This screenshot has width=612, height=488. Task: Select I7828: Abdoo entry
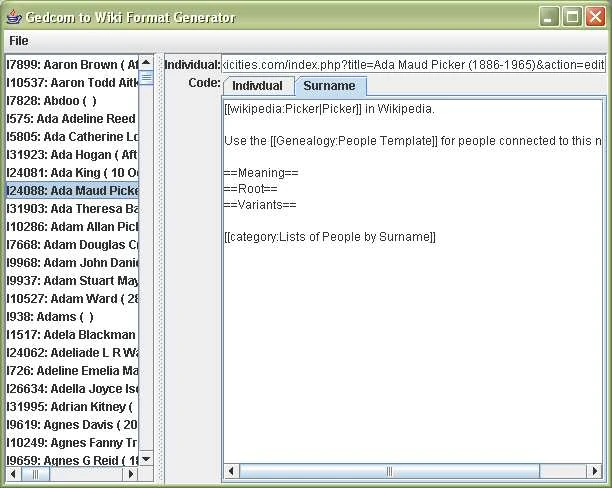72,101
